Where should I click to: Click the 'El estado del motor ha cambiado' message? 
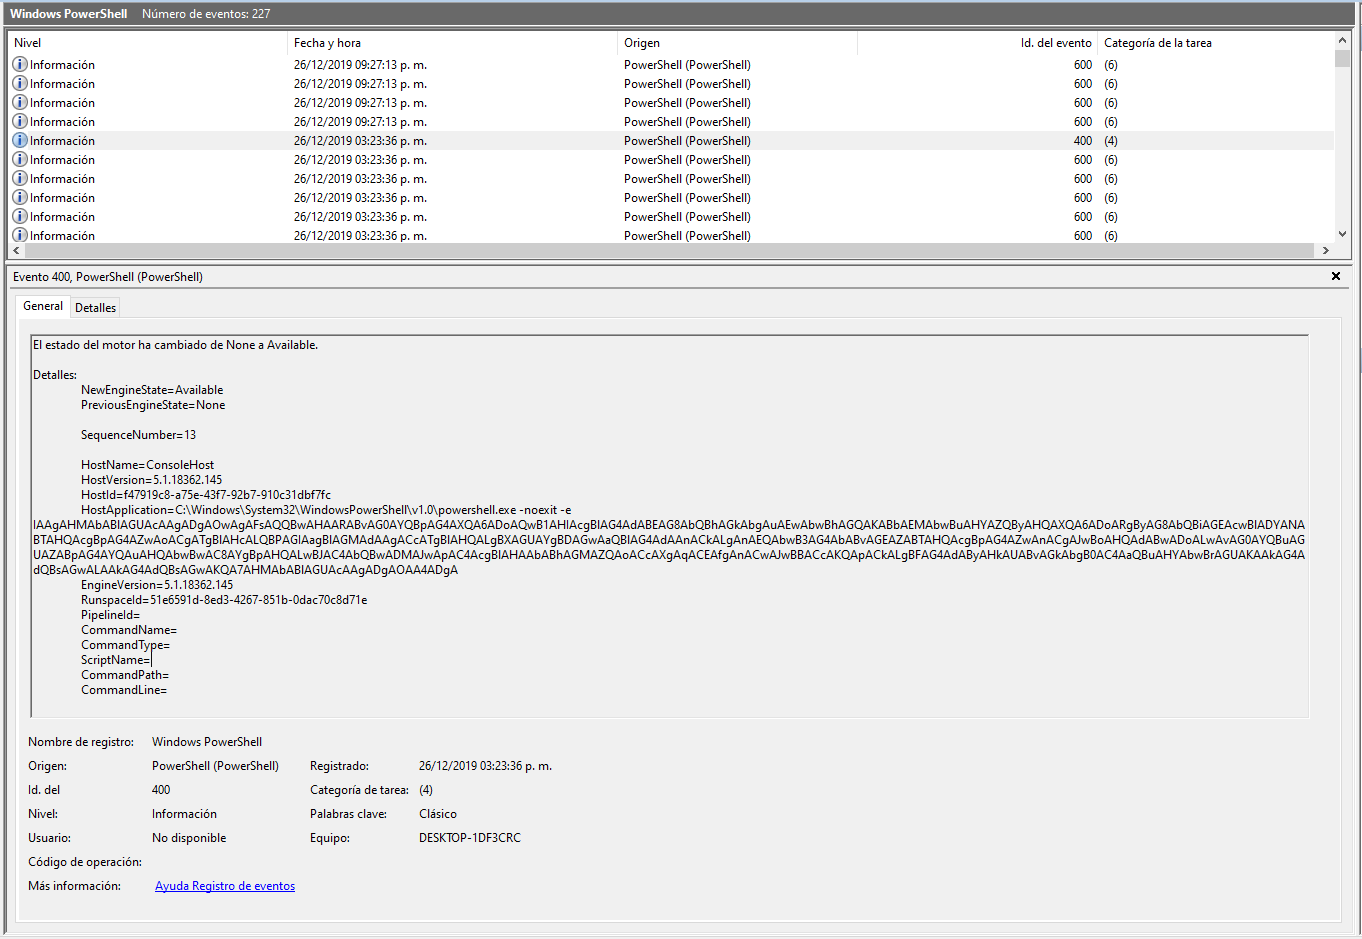(x=175, y=345)
